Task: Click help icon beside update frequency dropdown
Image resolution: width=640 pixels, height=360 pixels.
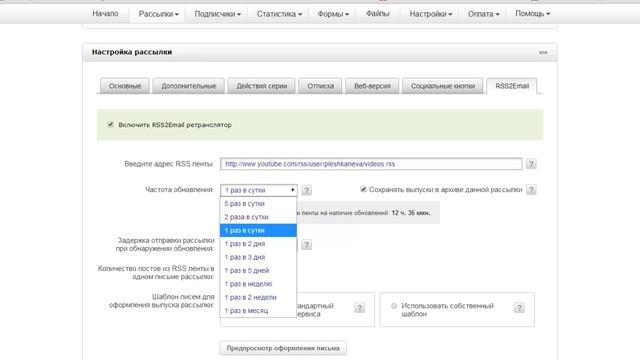Action: tap(307, 190)
